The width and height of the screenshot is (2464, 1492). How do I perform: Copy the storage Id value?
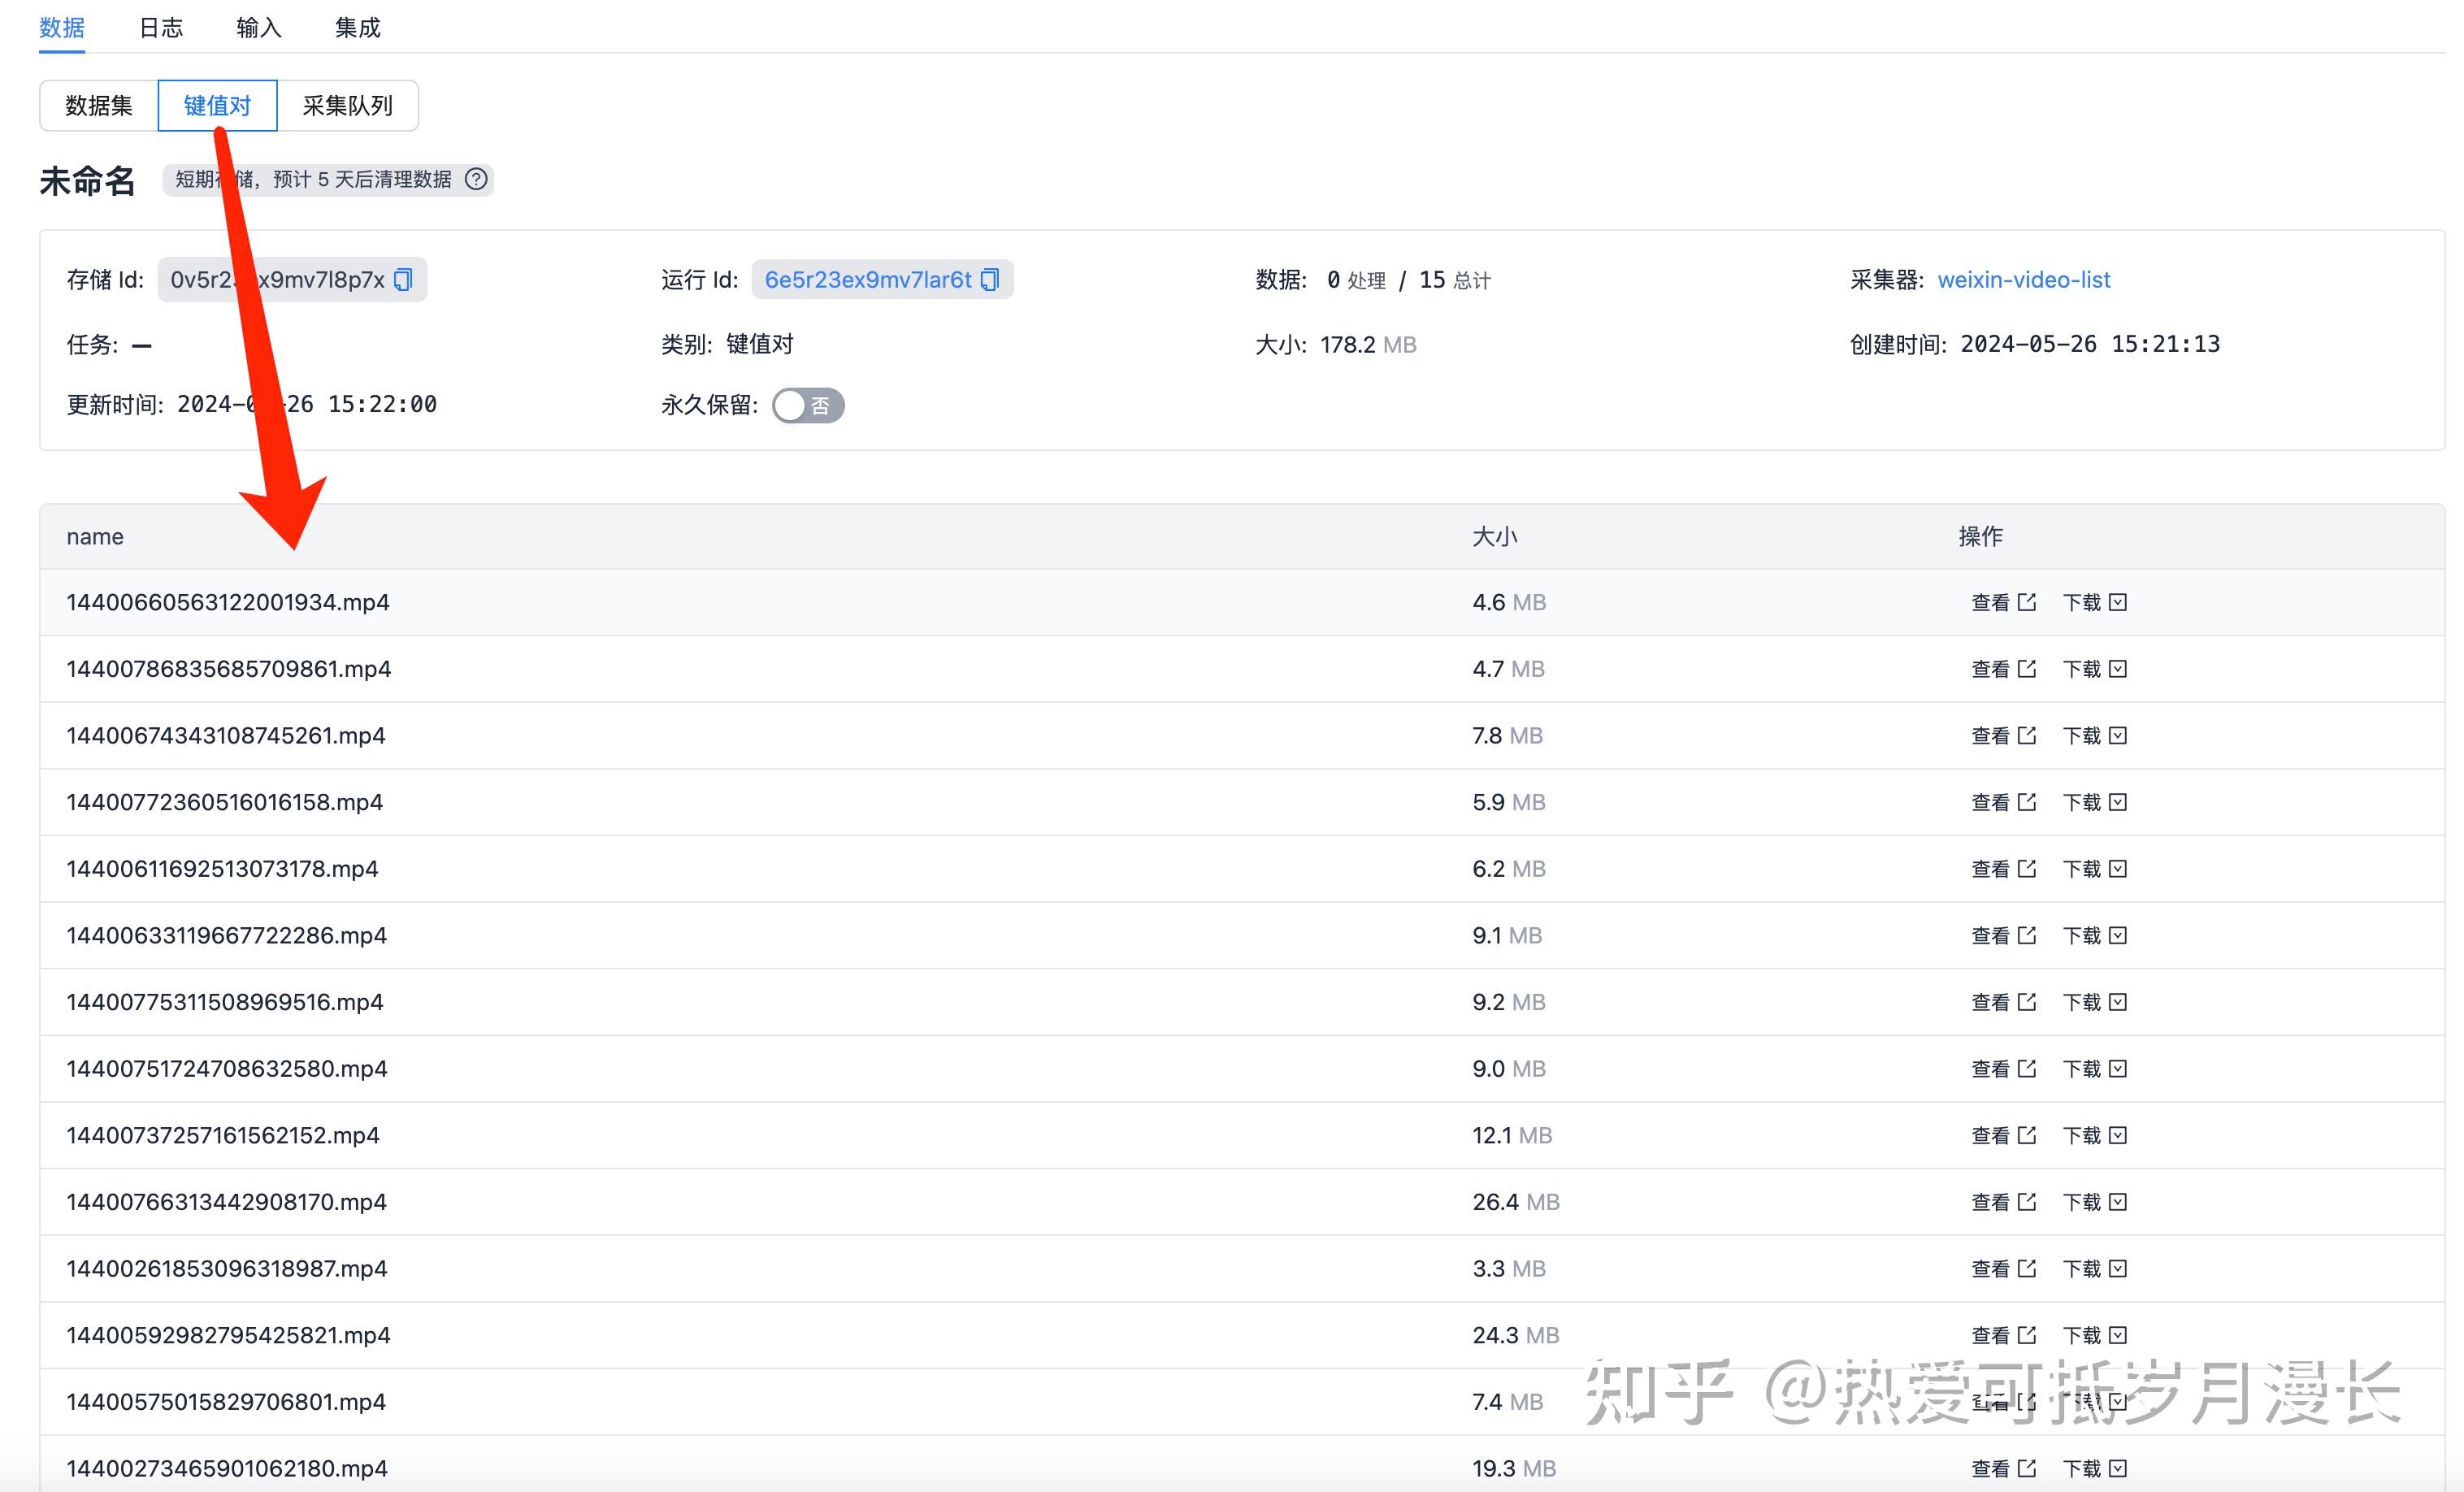(x=403, y=280)
